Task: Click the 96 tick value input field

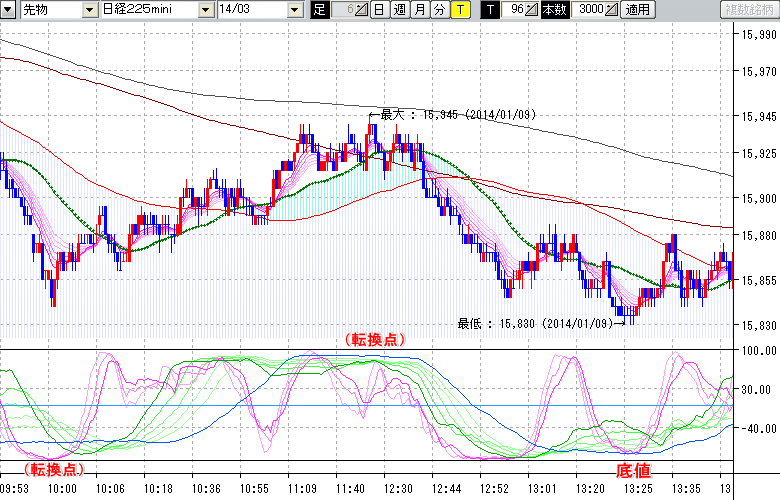Action: [513, 10]
